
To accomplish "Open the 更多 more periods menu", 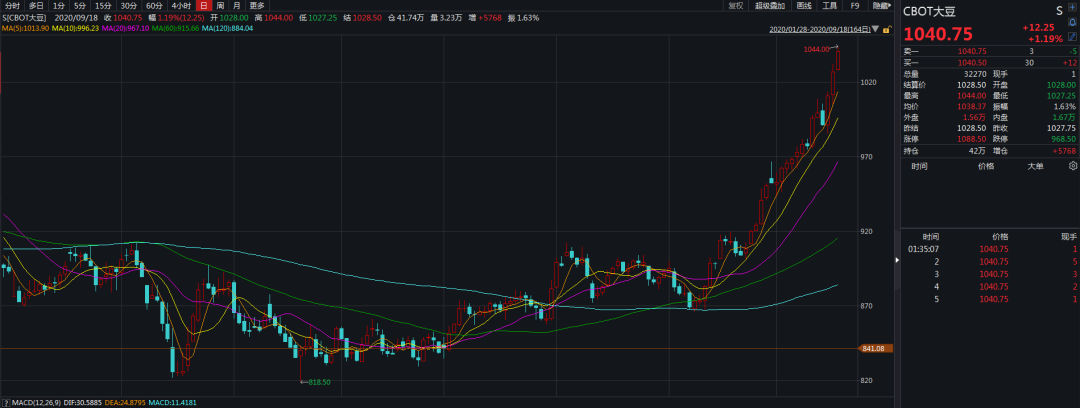I will click(x=256, y=6).
